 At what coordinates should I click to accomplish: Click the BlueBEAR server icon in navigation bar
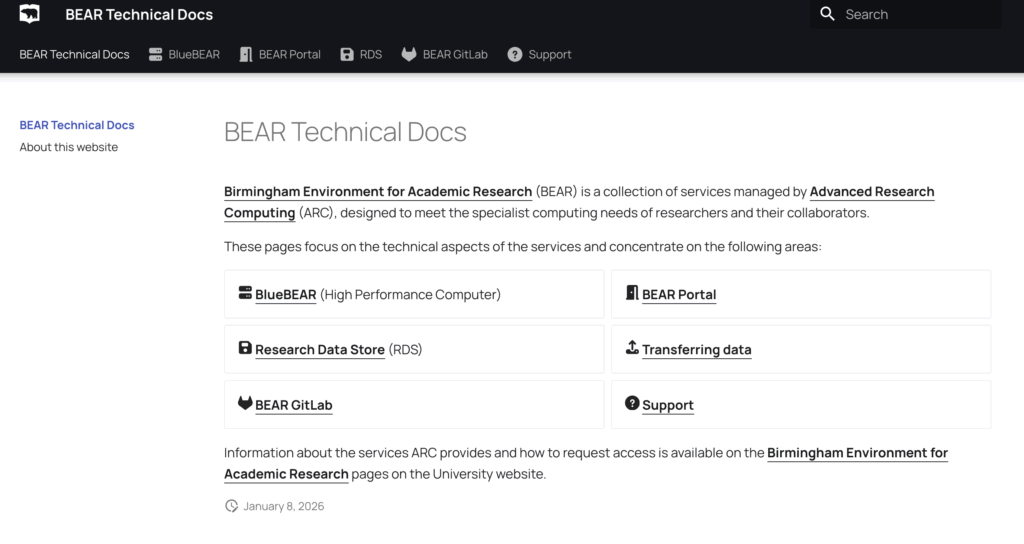tap(155, 54)
